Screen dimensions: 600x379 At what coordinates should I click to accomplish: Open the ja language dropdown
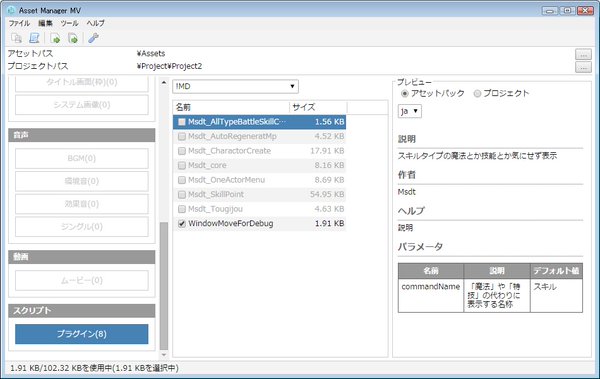(410, 111)
